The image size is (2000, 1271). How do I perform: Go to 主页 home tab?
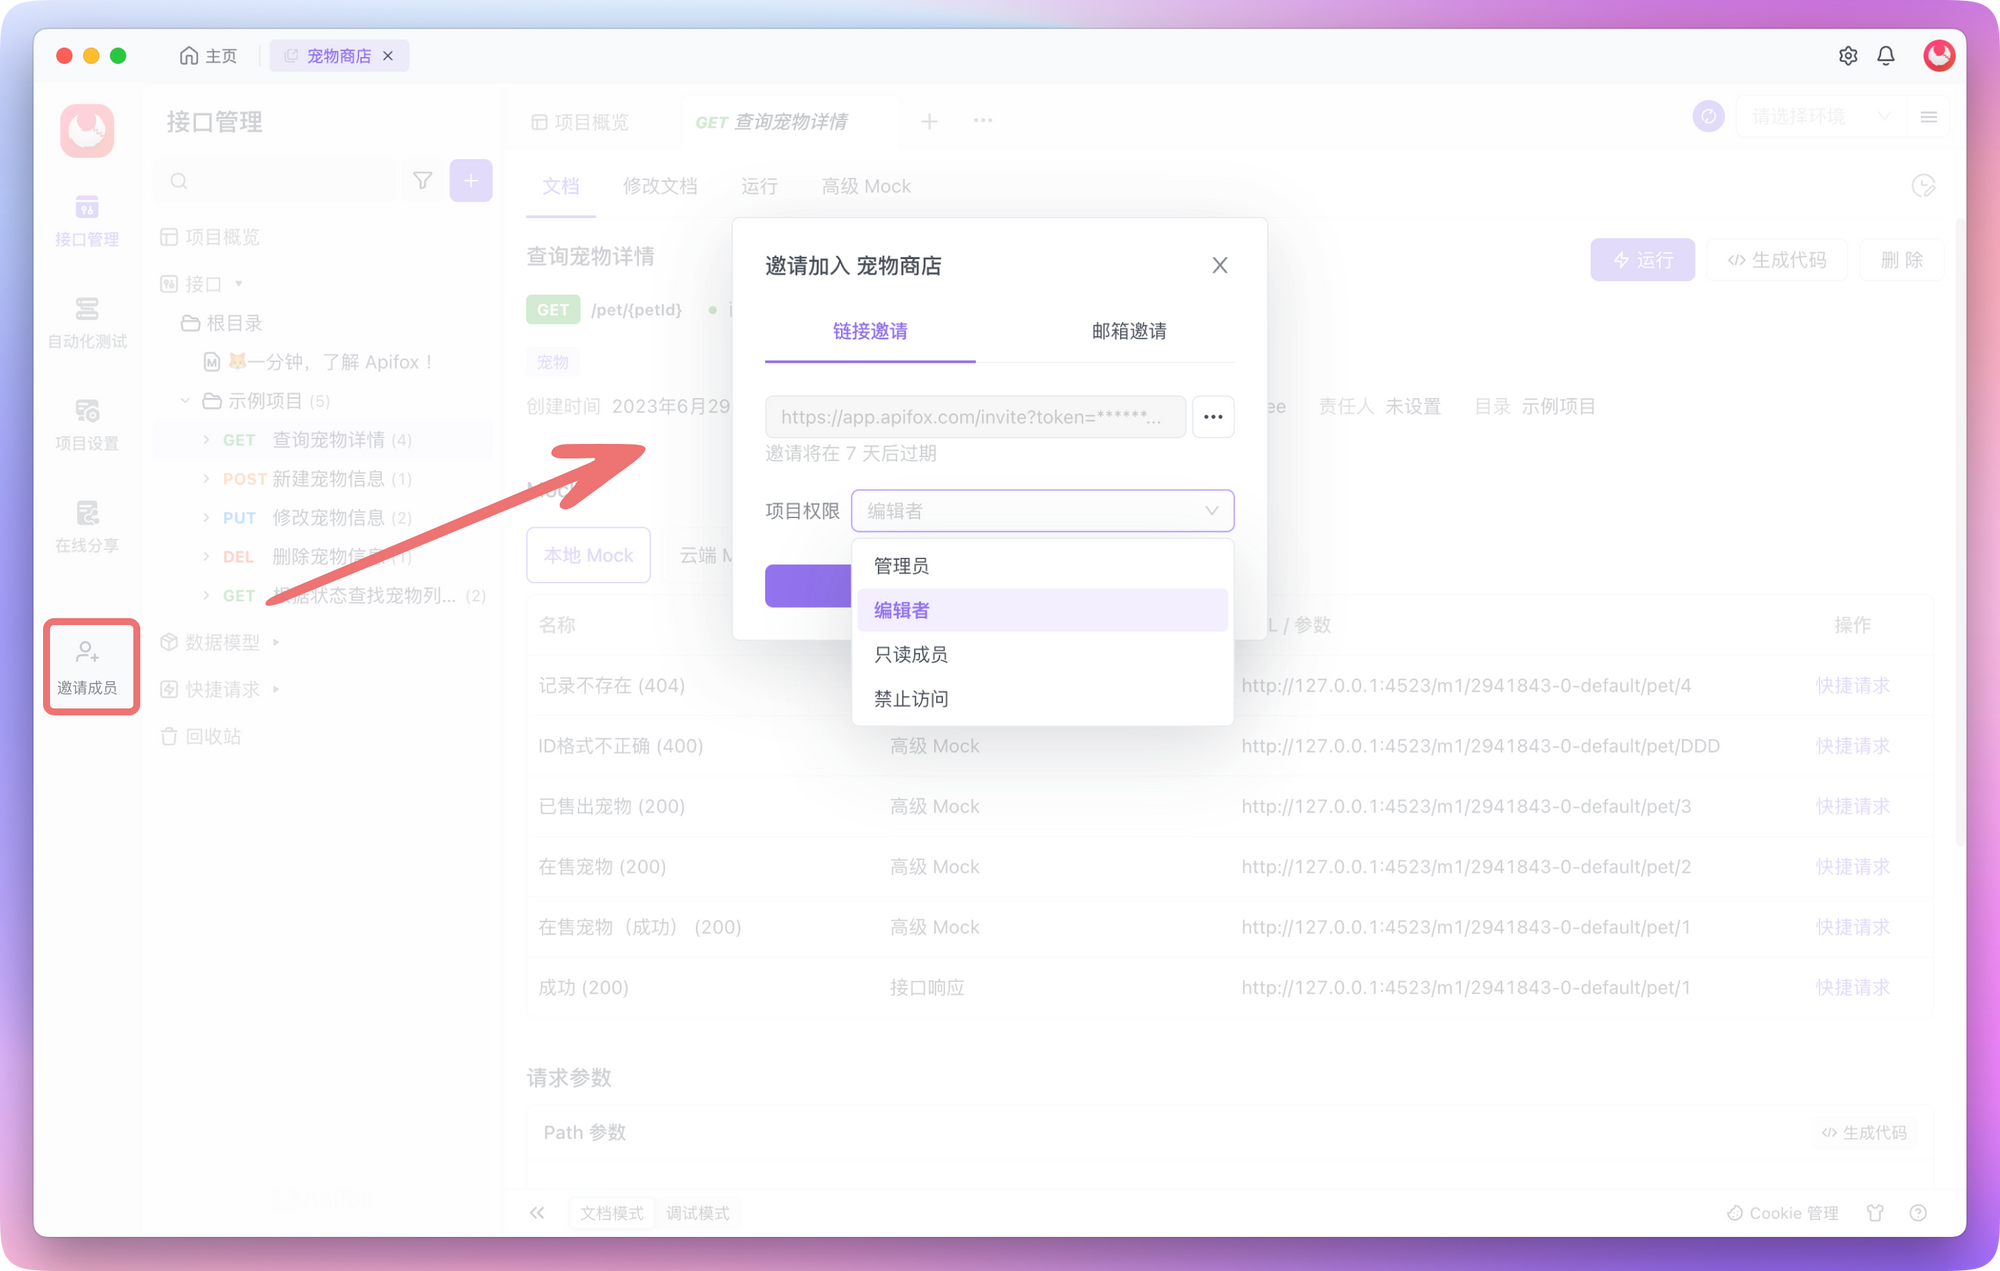tap(208, 56)
